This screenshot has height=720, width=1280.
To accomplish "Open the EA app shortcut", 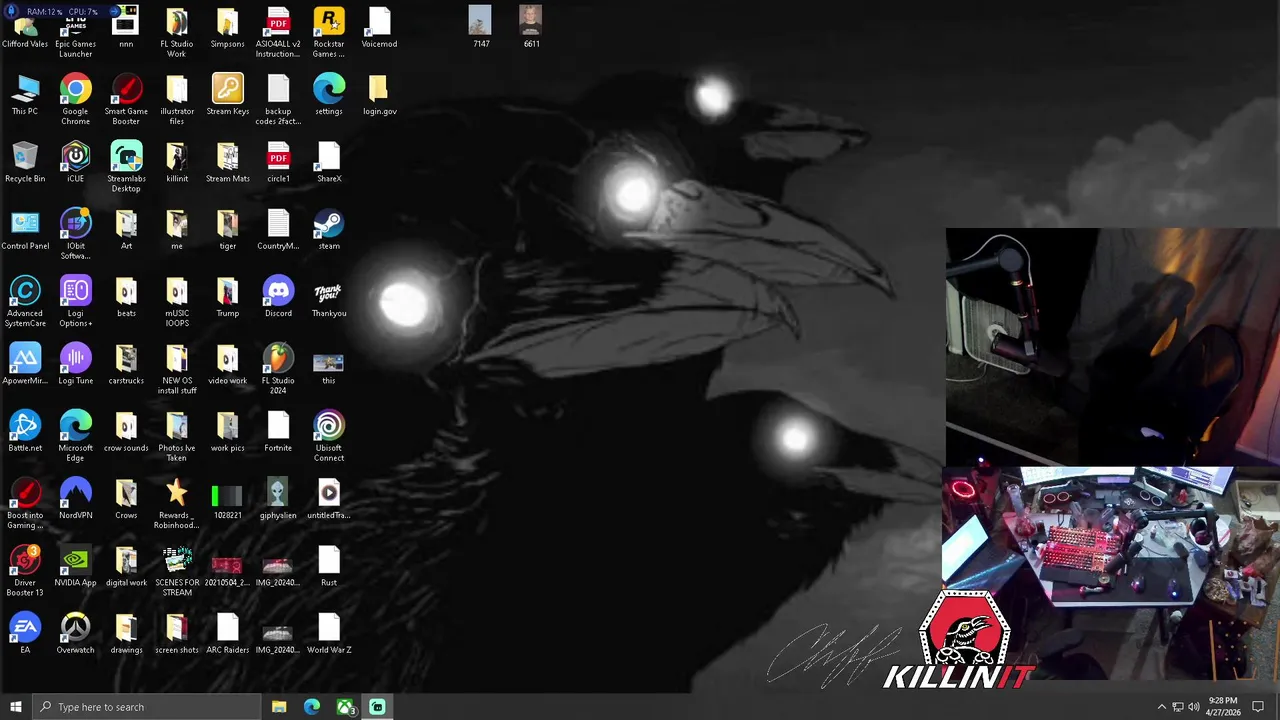I will pyautogui.click(x=25, y=633).
